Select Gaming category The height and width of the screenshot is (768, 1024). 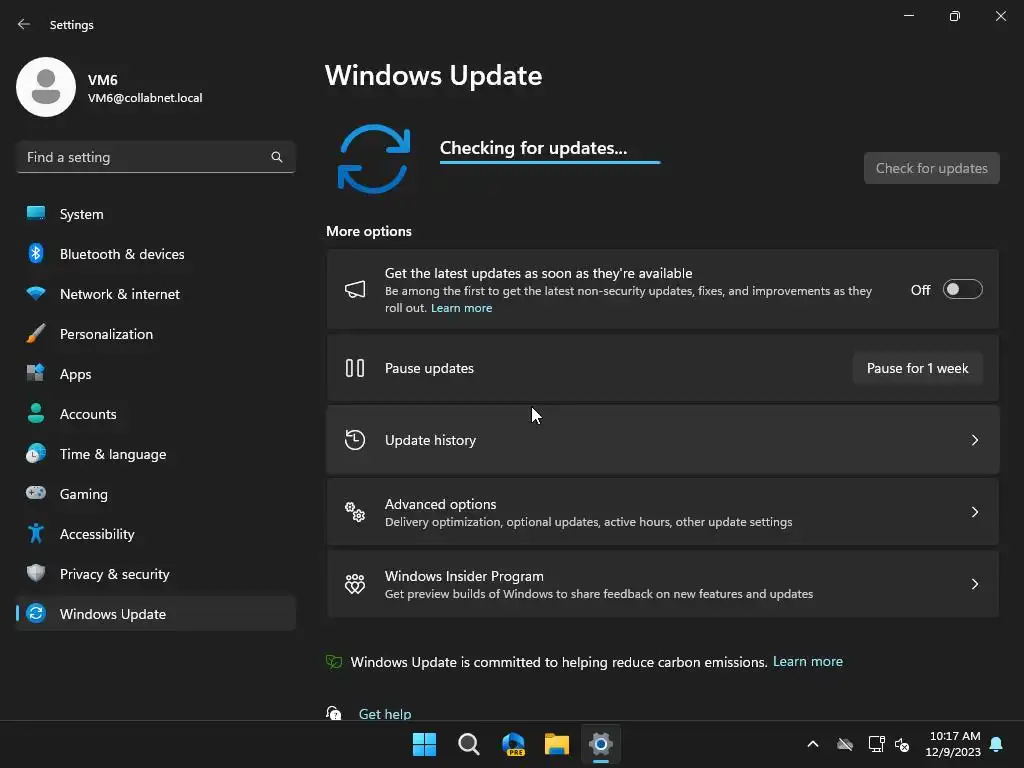click(155, 494)
